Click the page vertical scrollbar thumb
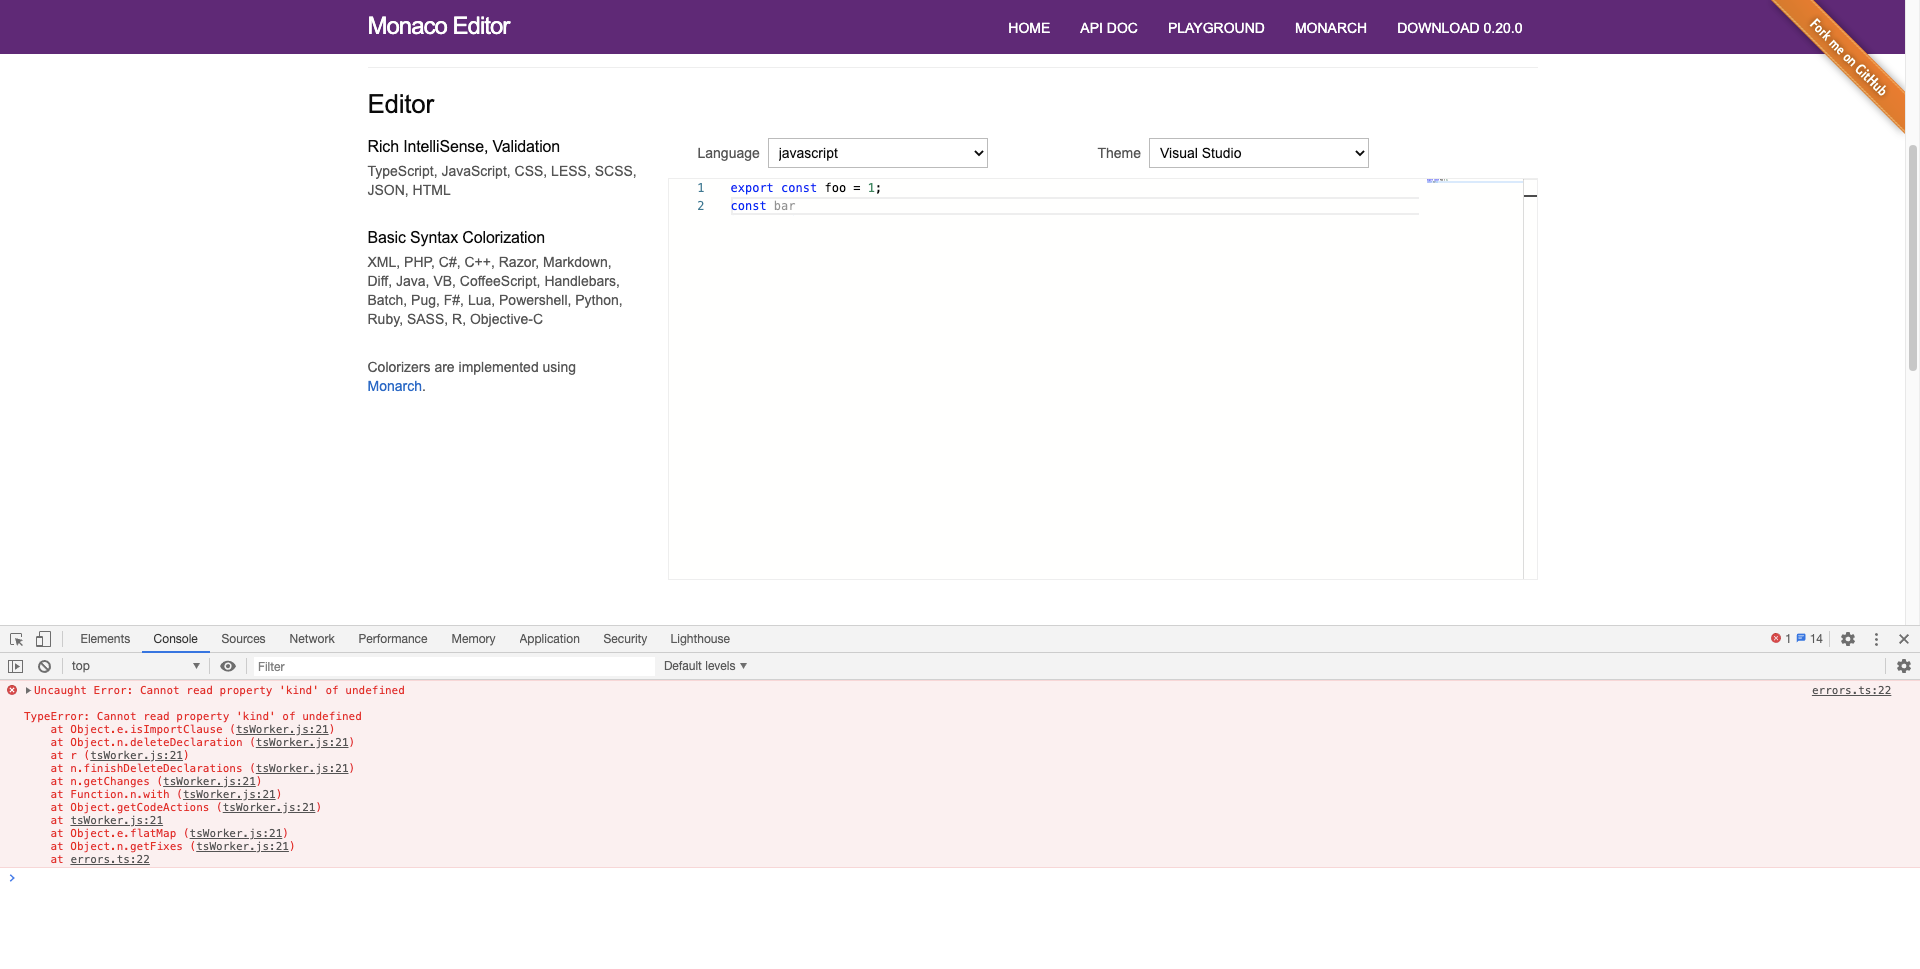This screenshot has width=1920, height=969. tap(1913, 257)
